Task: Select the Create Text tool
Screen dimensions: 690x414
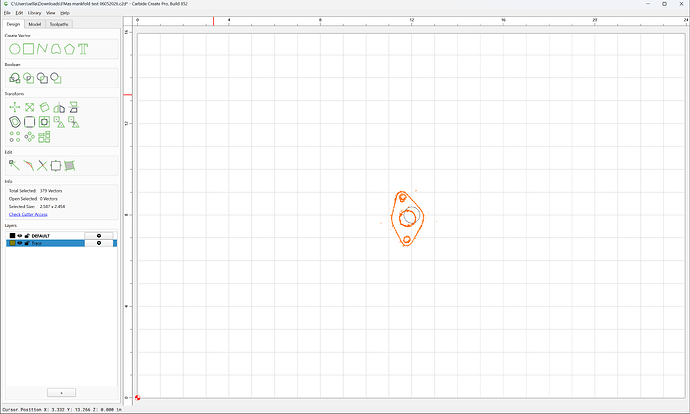Action: [x=83, y=49]
